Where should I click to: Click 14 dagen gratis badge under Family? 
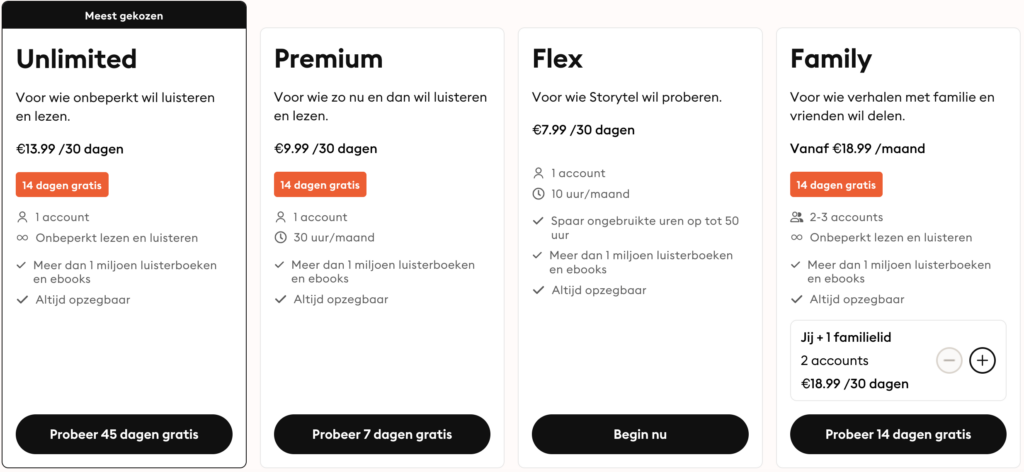coord(836,185)
